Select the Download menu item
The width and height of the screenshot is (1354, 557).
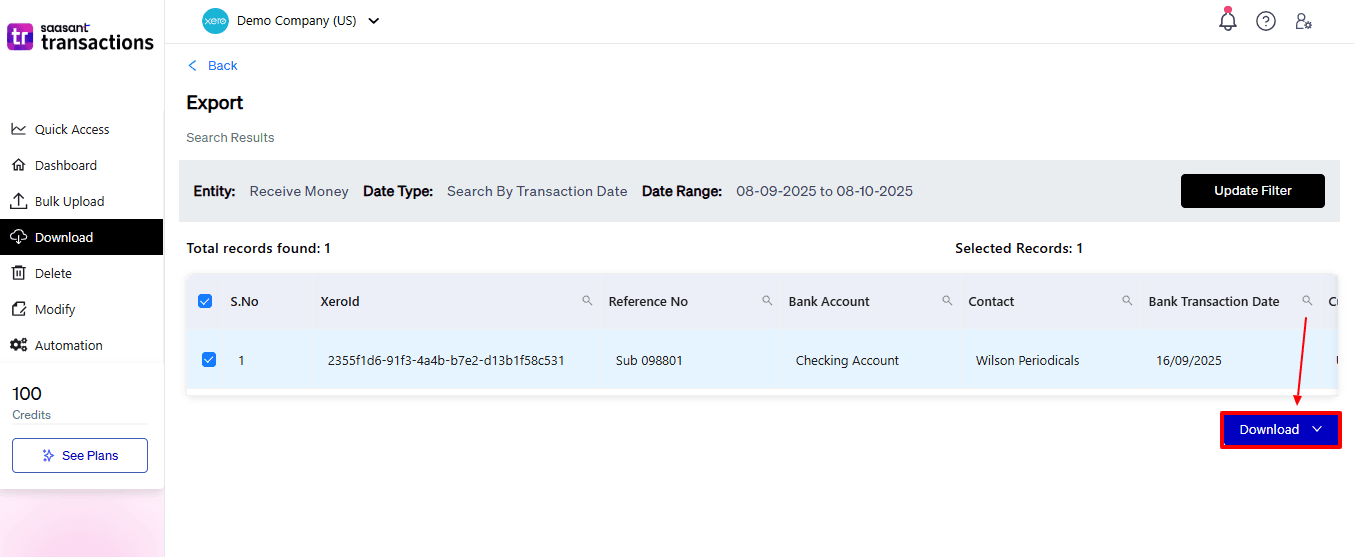(x=81, y=237)
